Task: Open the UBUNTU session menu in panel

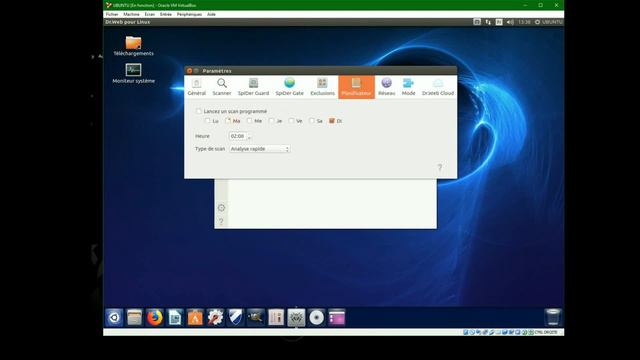Action: click(x=549, y=22)
